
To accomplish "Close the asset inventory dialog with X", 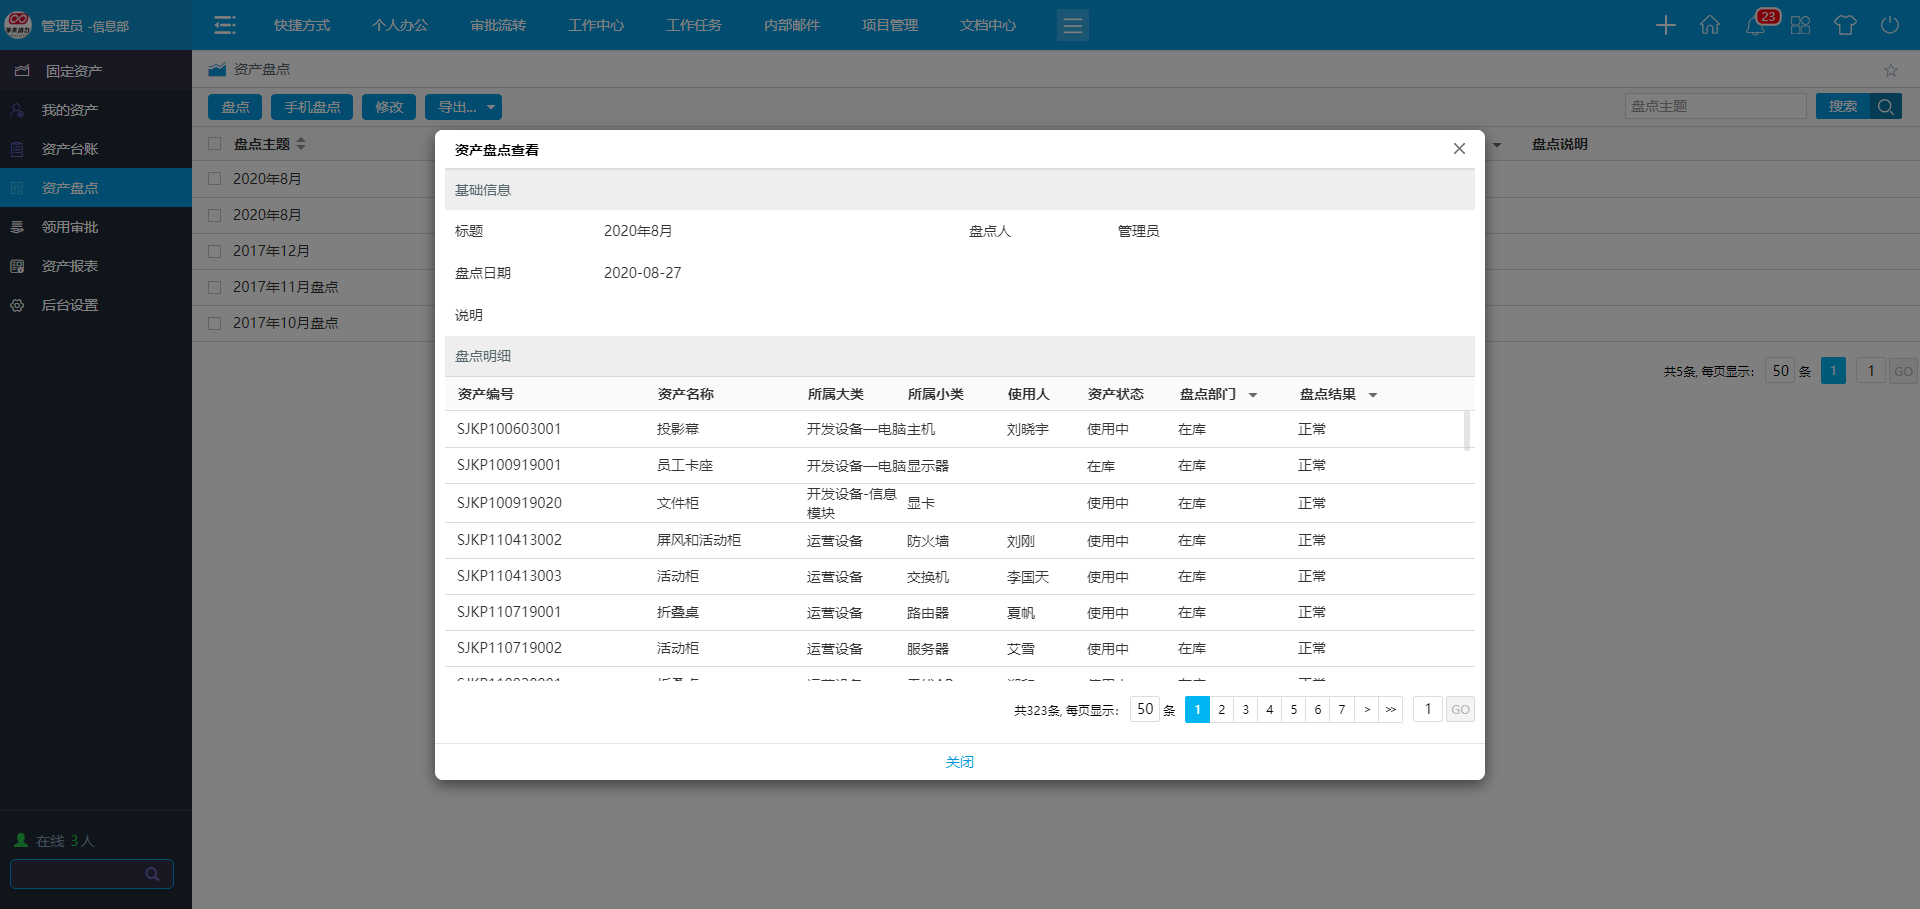I will (1459, 149).
